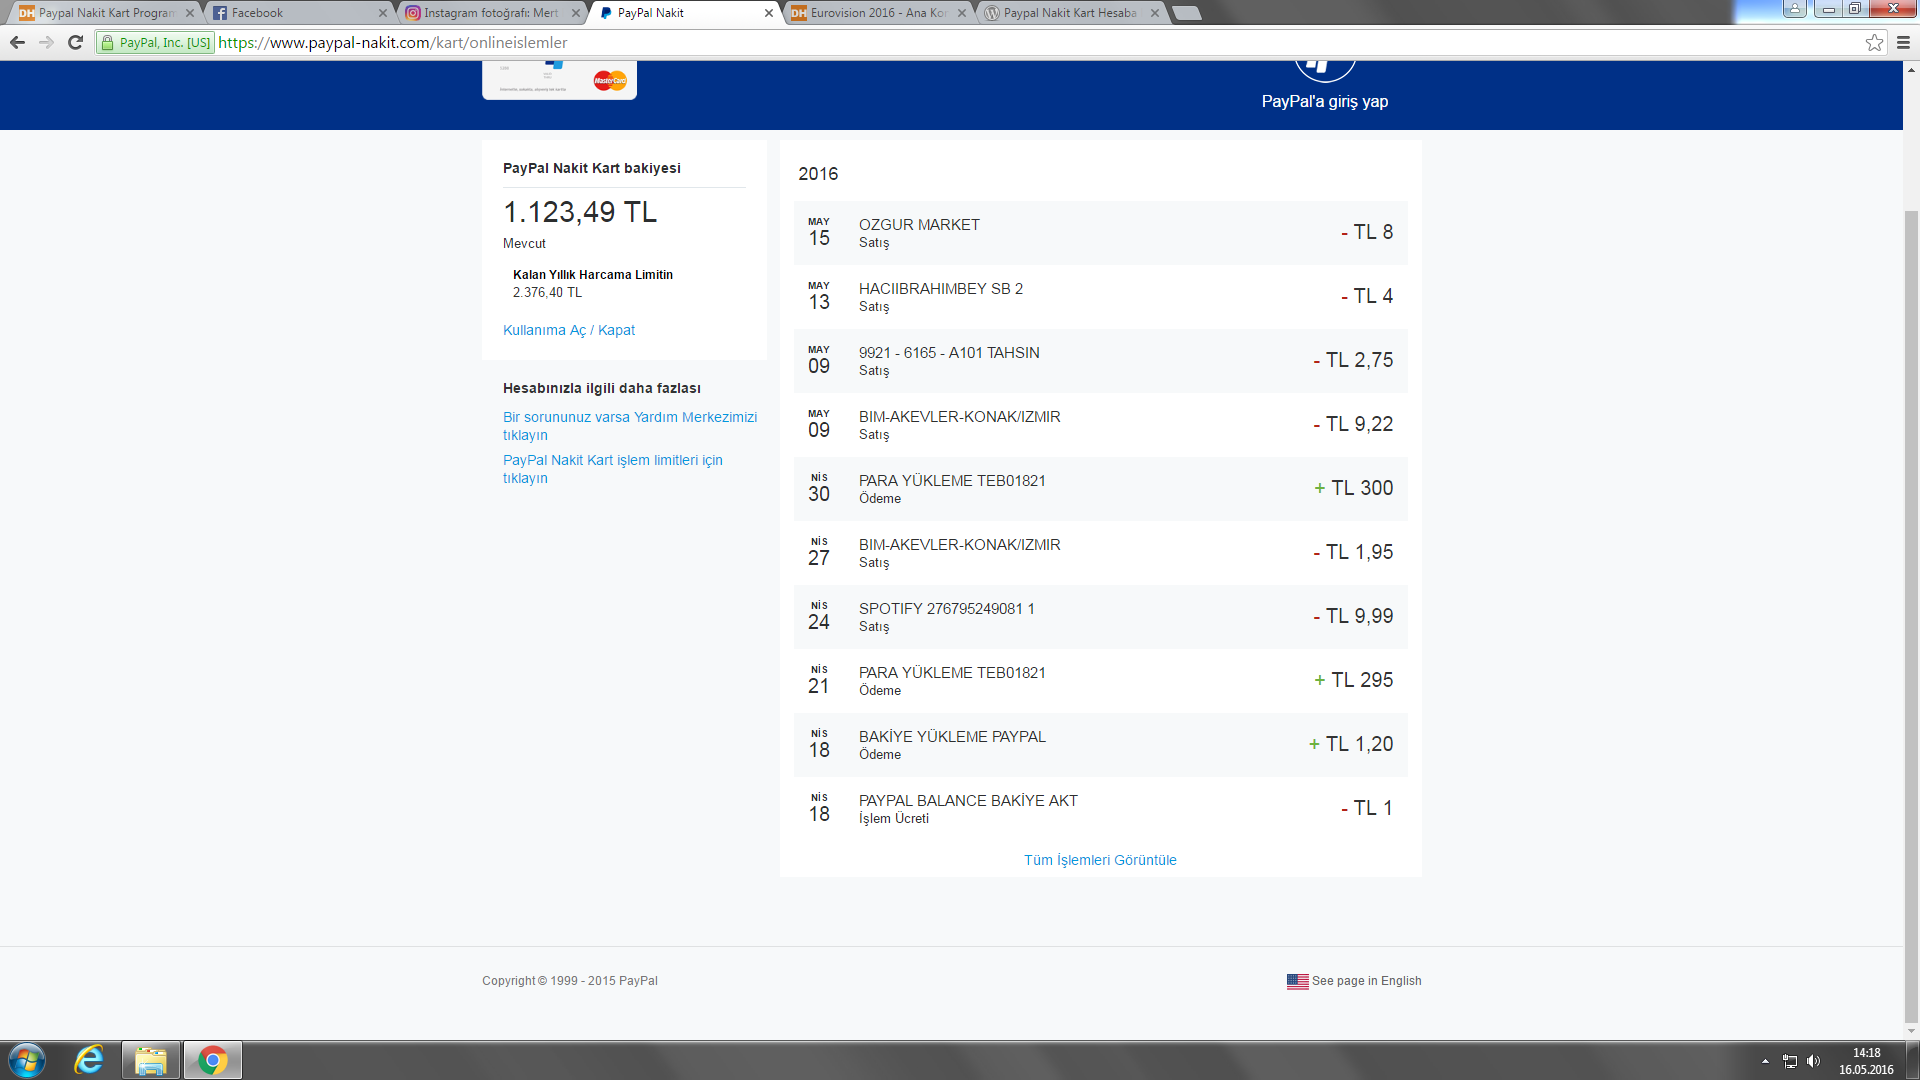Click the address bar URL
Image resolution: width=1920 pixels, height=1080 pixels.
(x=392, y=42)
